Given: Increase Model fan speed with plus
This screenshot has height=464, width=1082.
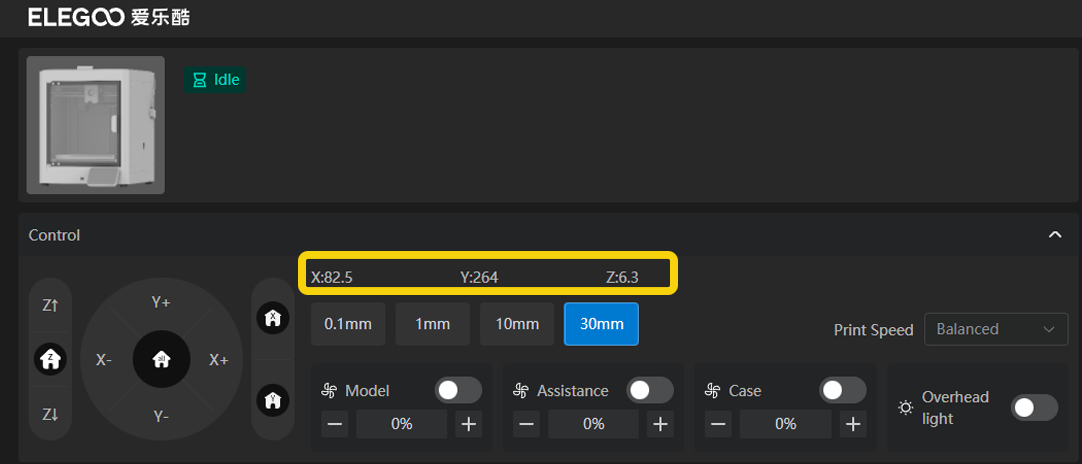Looking at the screenshot, I should click(x=468, y=424).
